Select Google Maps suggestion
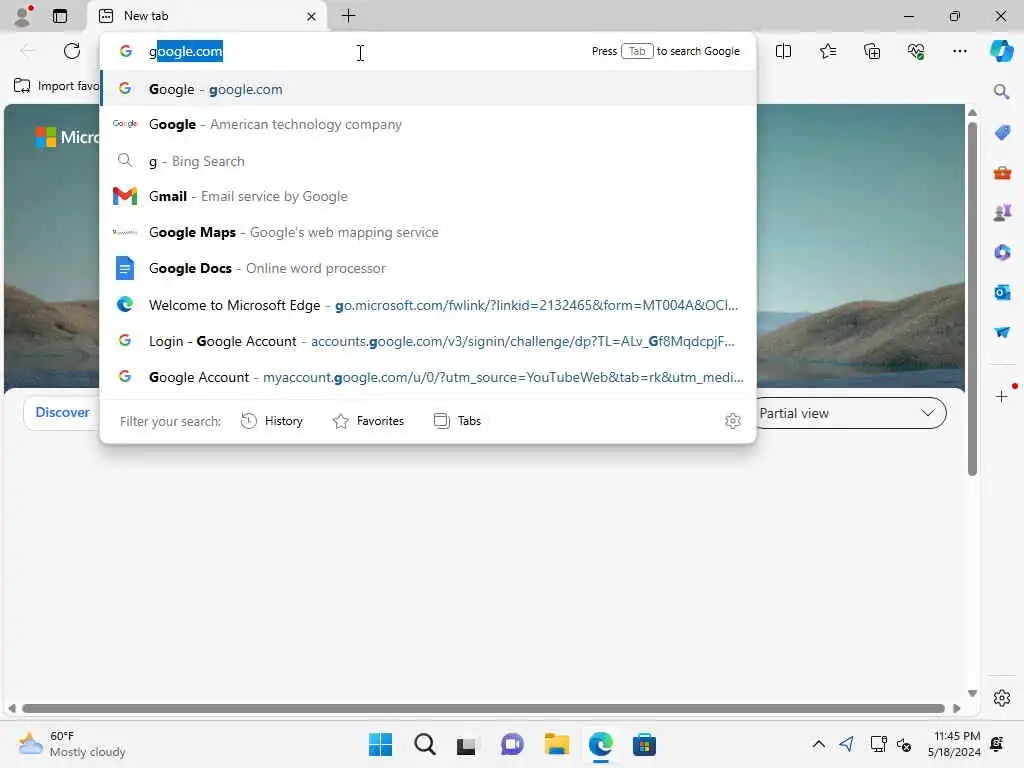Viewport: 1024px width, 768px height. click(x=428, y=232)
